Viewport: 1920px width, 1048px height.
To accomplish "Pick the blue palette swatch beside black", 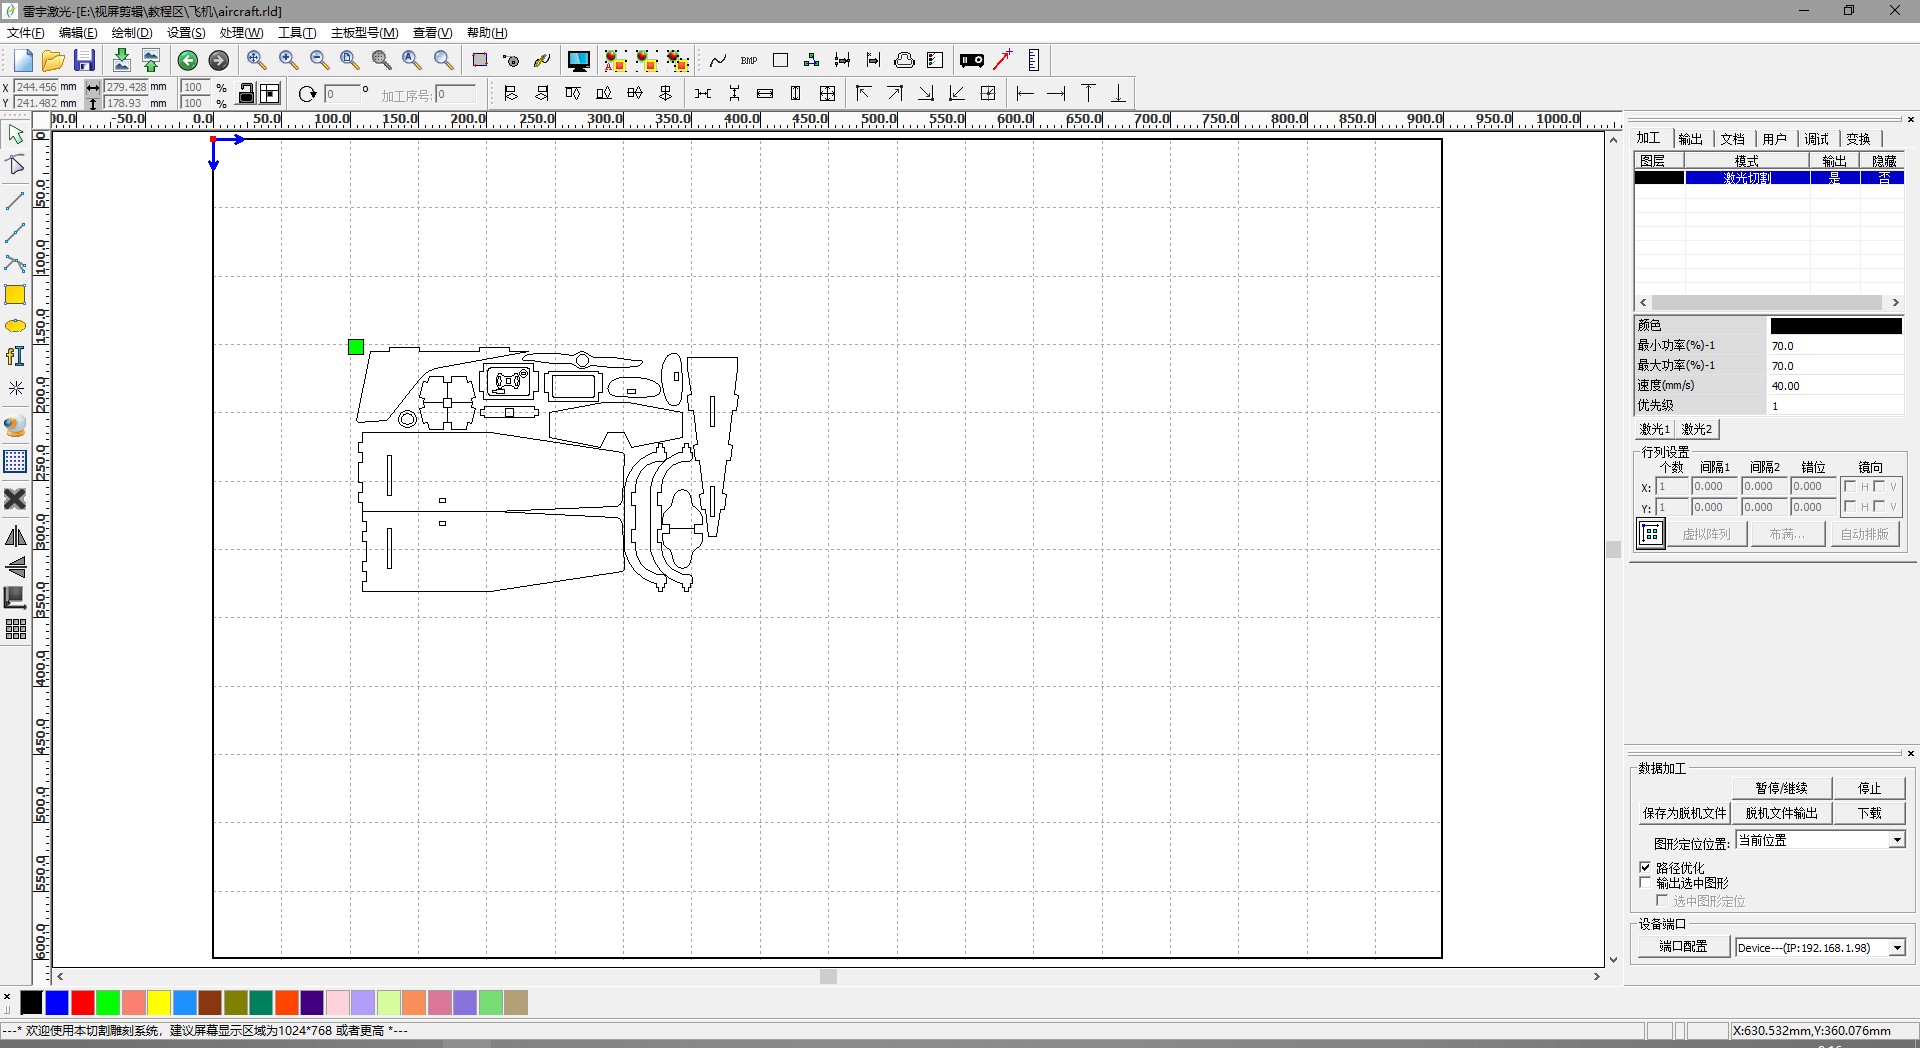I will tap(57, 1002).
